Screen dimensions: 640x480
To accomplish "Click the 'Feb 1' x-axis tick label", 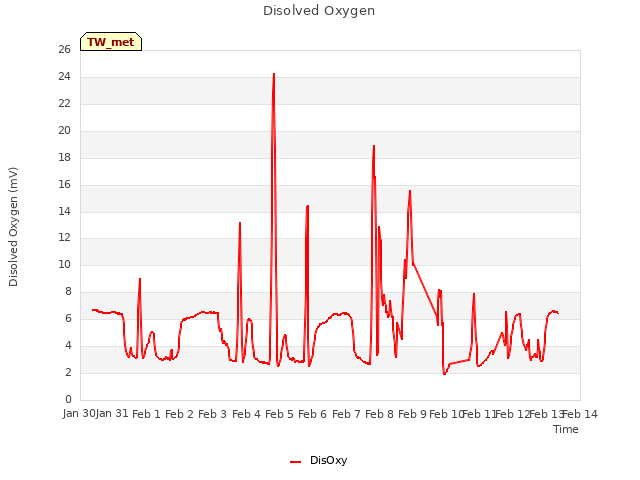I will click(x=146, y=414).
